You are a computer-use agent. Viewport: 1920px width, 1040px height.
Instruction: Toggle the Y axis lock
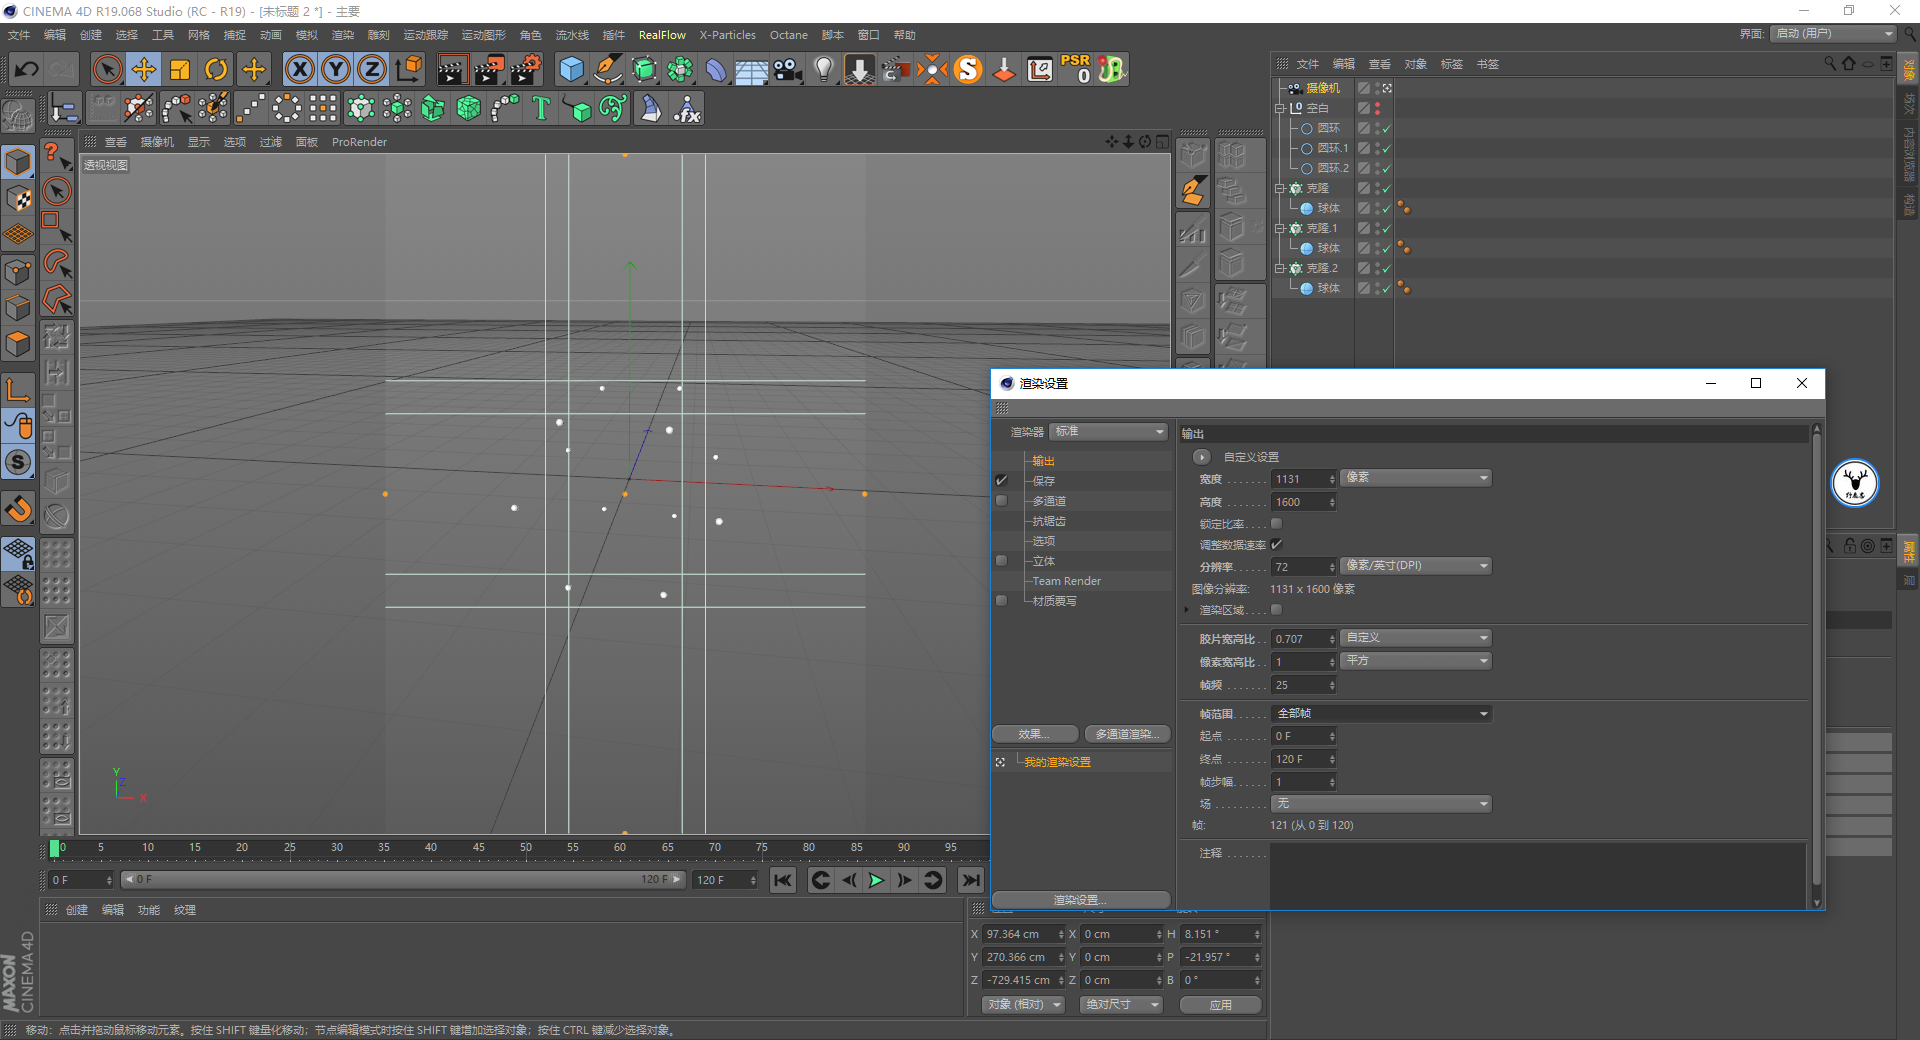pos(336,69)
